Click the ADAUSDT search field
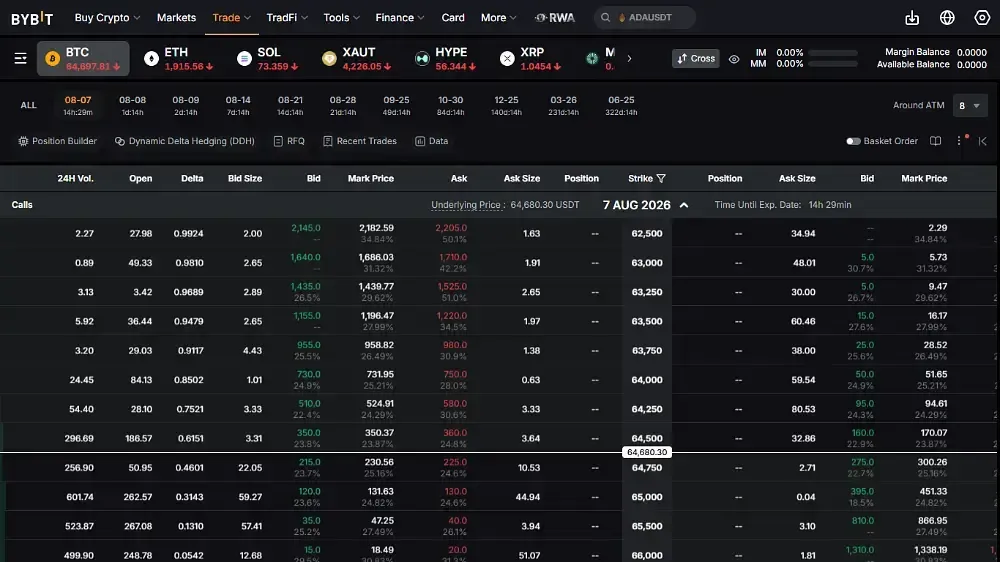This screenshot has height=562, width=1000. click(645, 18)
